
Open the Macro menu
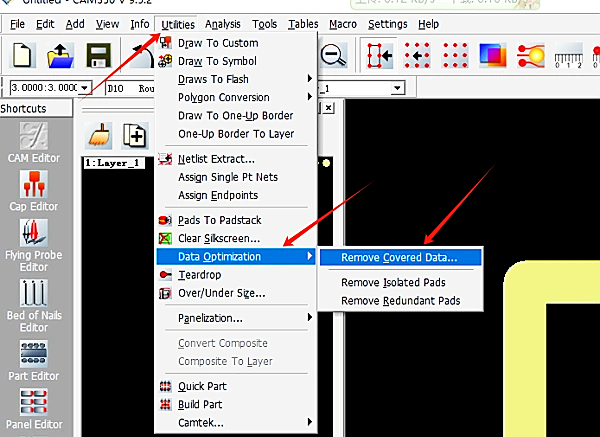coord(343,24)
